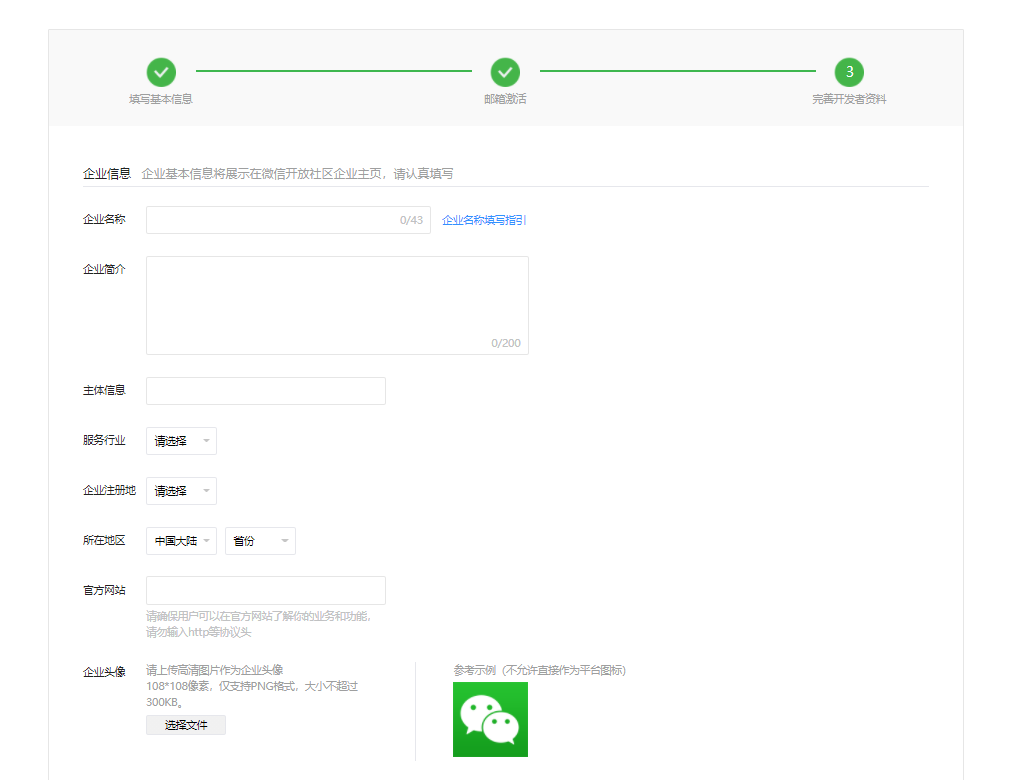Screen dimensions: 1036x780
Task: Click the WeChat logo example image
Action: [490, 719]
